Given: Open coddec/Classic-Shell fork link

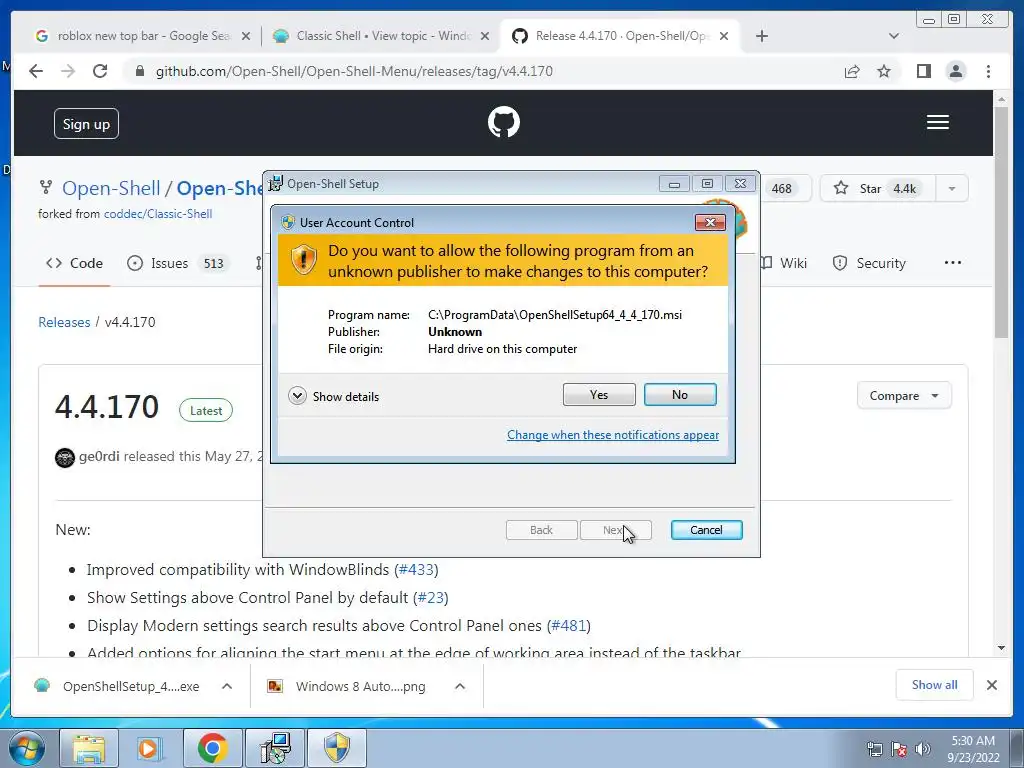Looking at the screenshot, I should click(158, 214).
